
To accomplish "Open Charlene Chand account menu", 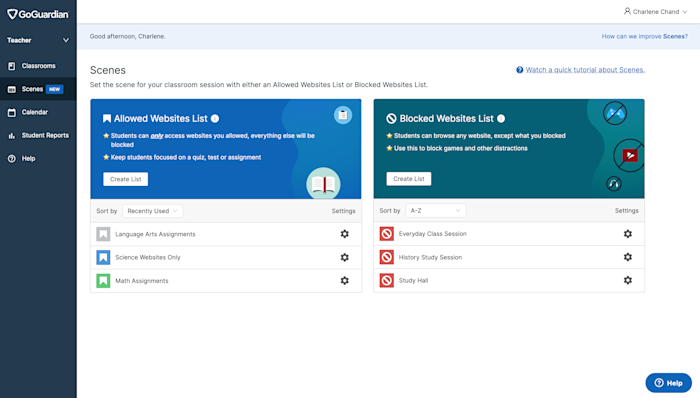I will pos(655,12).
